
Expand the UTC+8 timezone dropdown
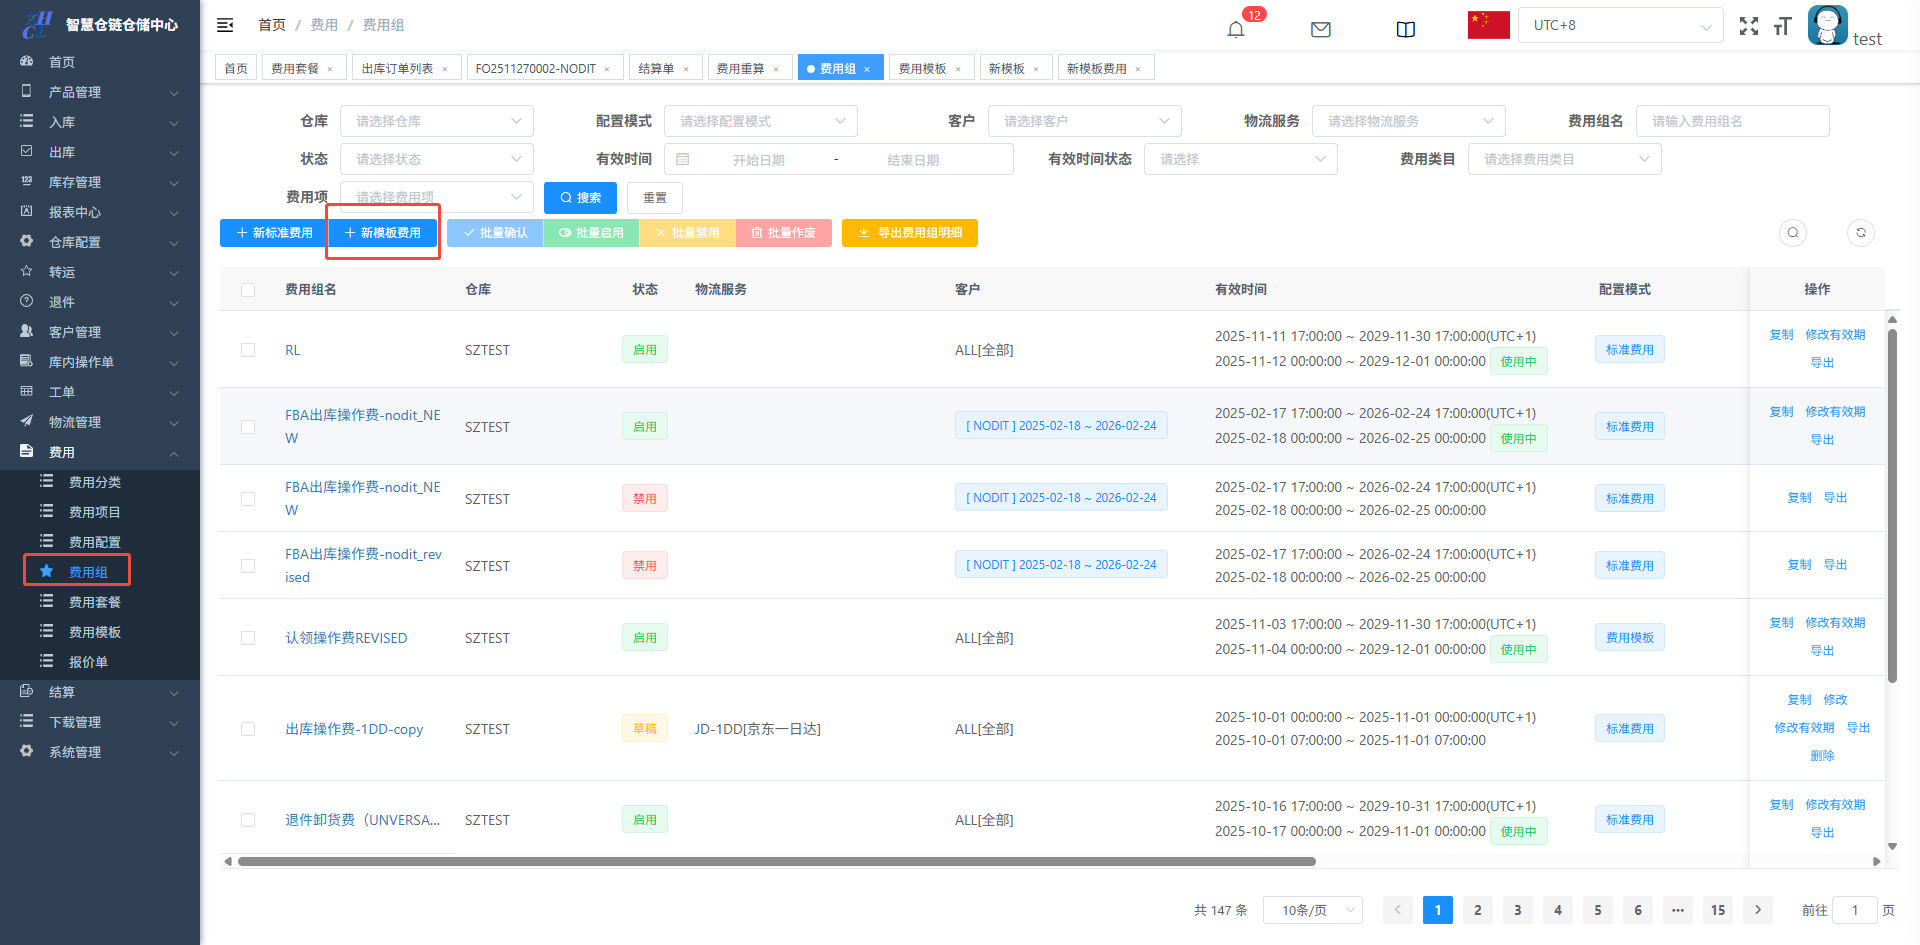[1620, 25]
